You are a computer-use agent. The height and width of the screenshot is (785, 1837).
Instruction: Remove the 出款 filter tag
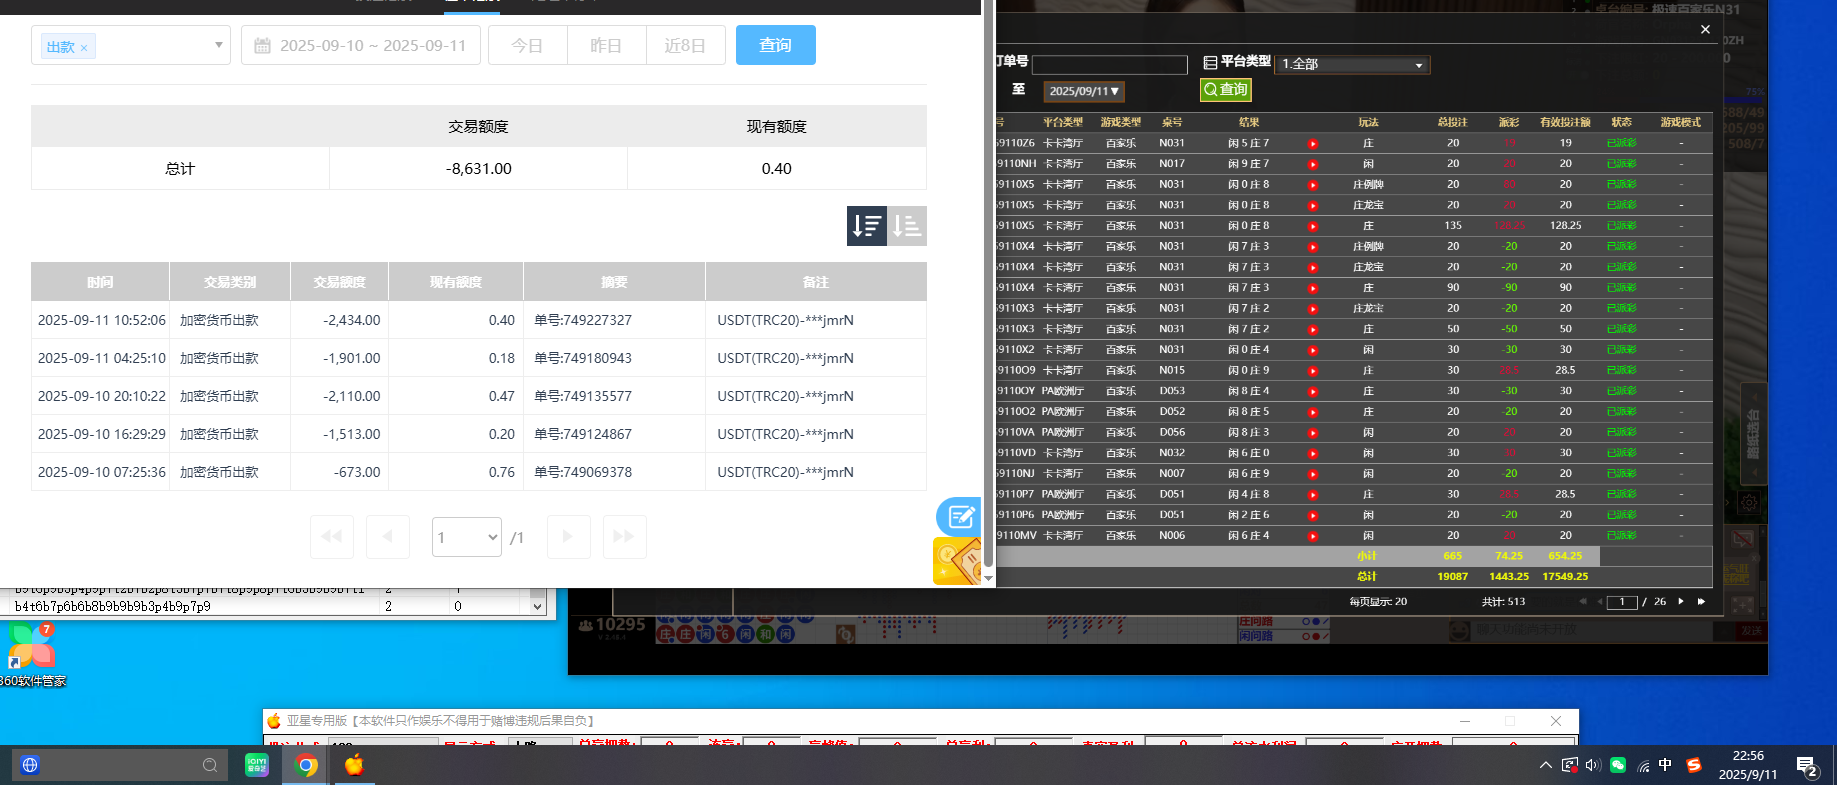pyautogui.click(x=84, y=48)
